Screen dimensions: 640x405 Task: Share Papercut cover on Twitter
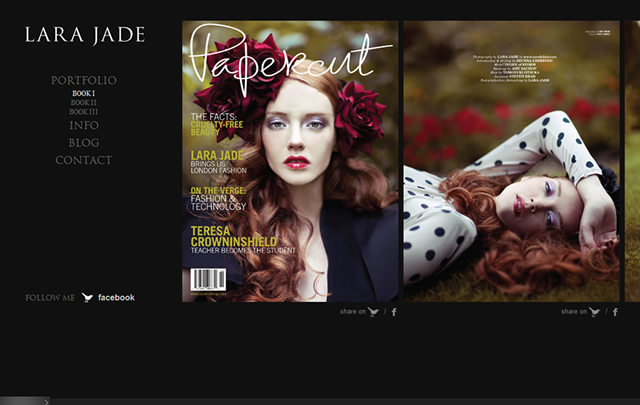pyautogui.click(x=373, y=312)
